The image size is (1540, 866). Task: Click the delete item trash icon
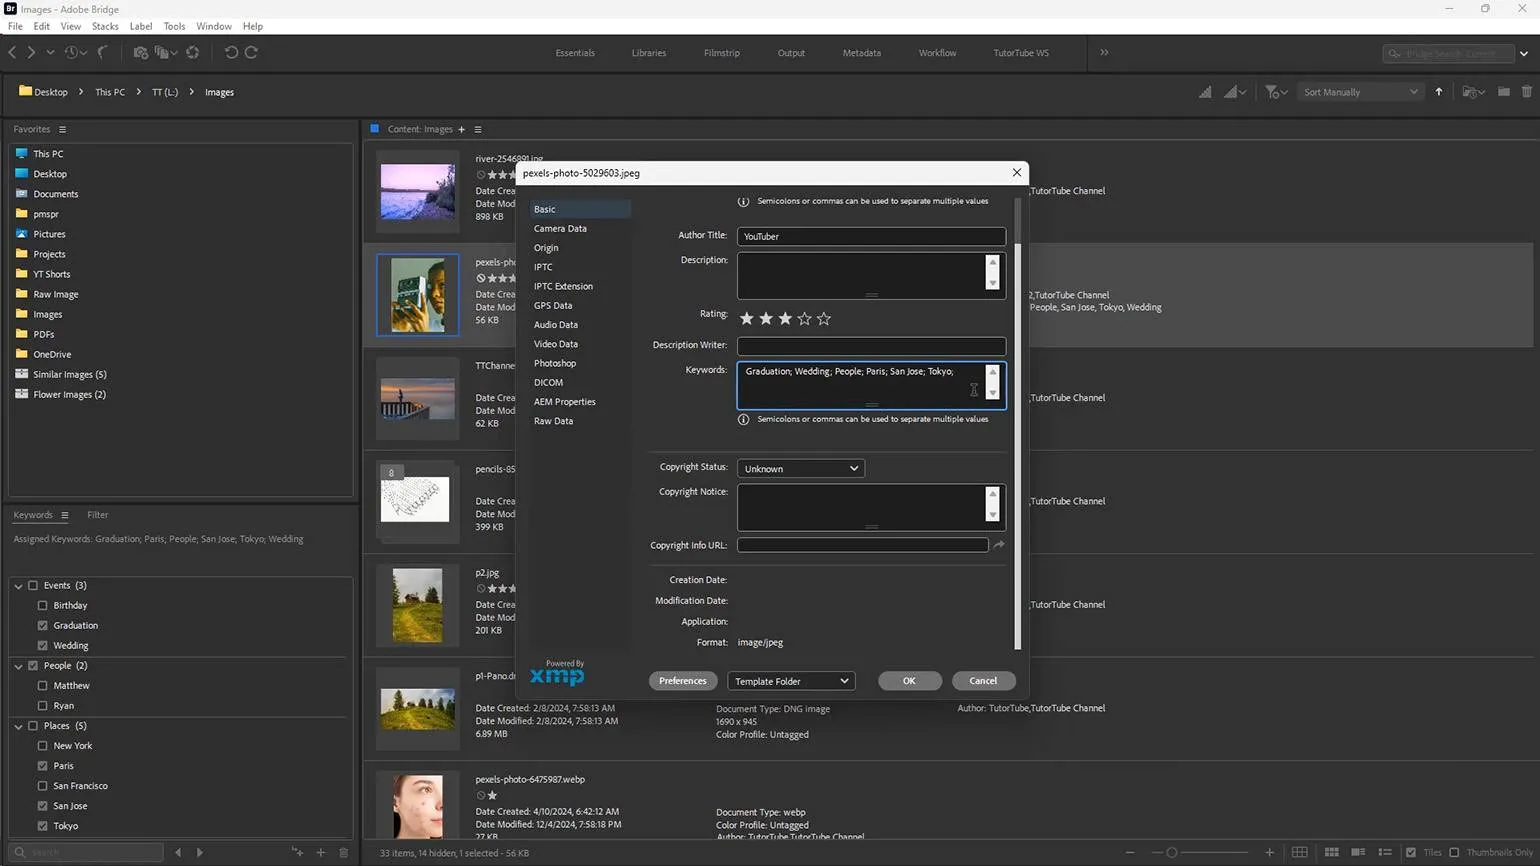1526,92
